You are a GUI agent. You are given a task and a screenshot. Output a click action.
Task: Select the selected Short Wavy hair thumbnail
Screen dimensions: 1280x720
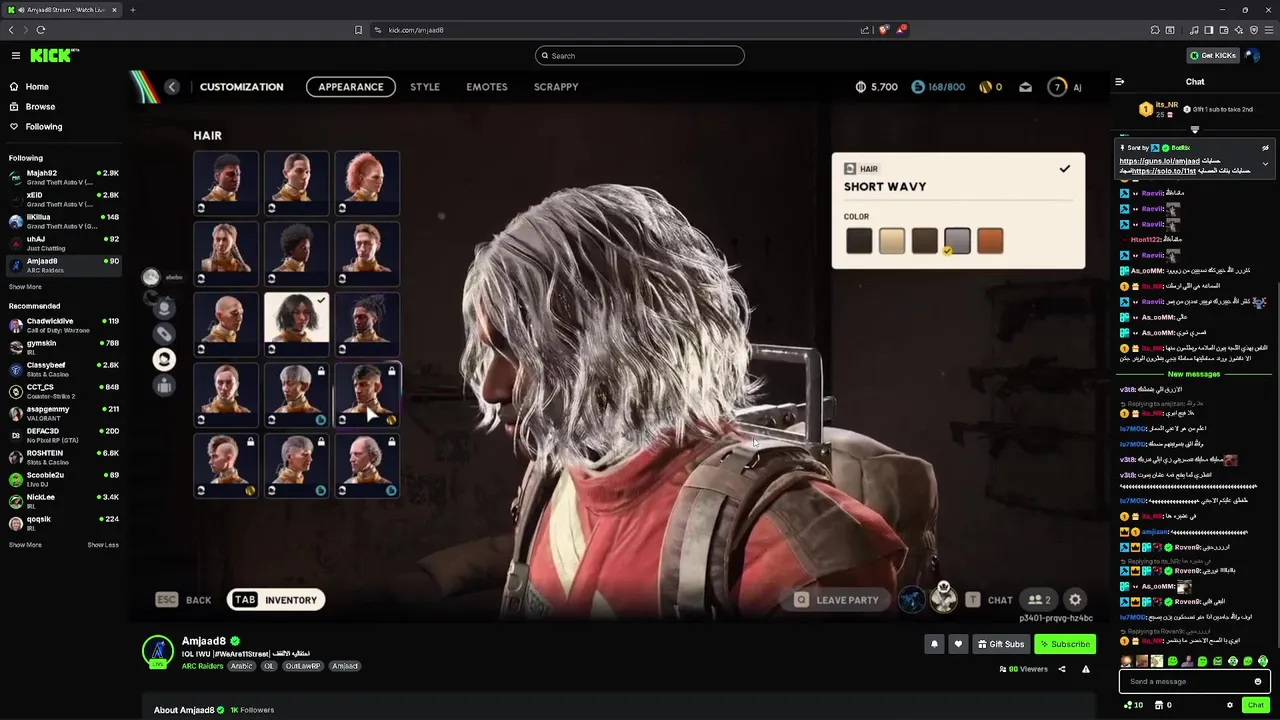pyautogui.click(x=297, y=324)
